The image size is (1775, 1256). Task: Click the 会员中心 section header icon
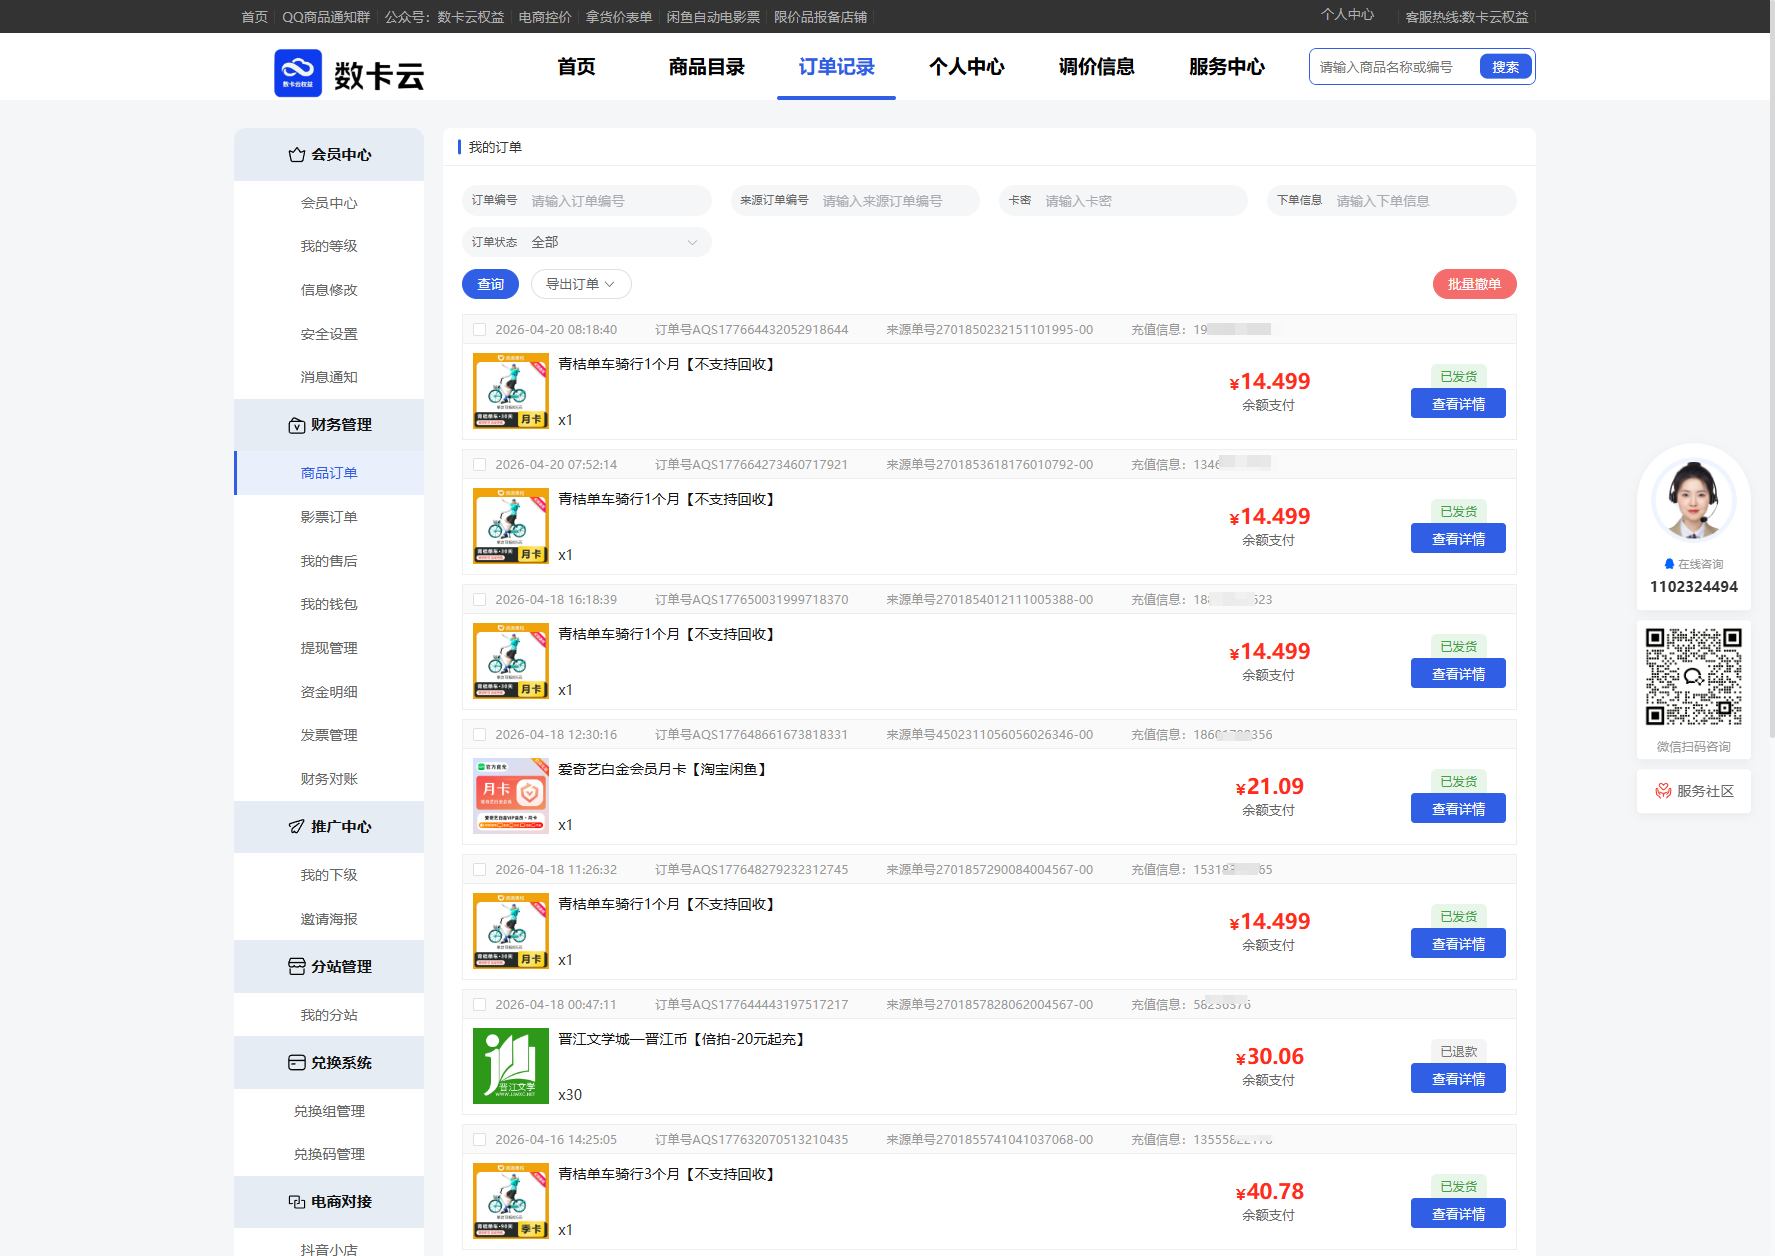pyautogui.click(x=297, y=155)
